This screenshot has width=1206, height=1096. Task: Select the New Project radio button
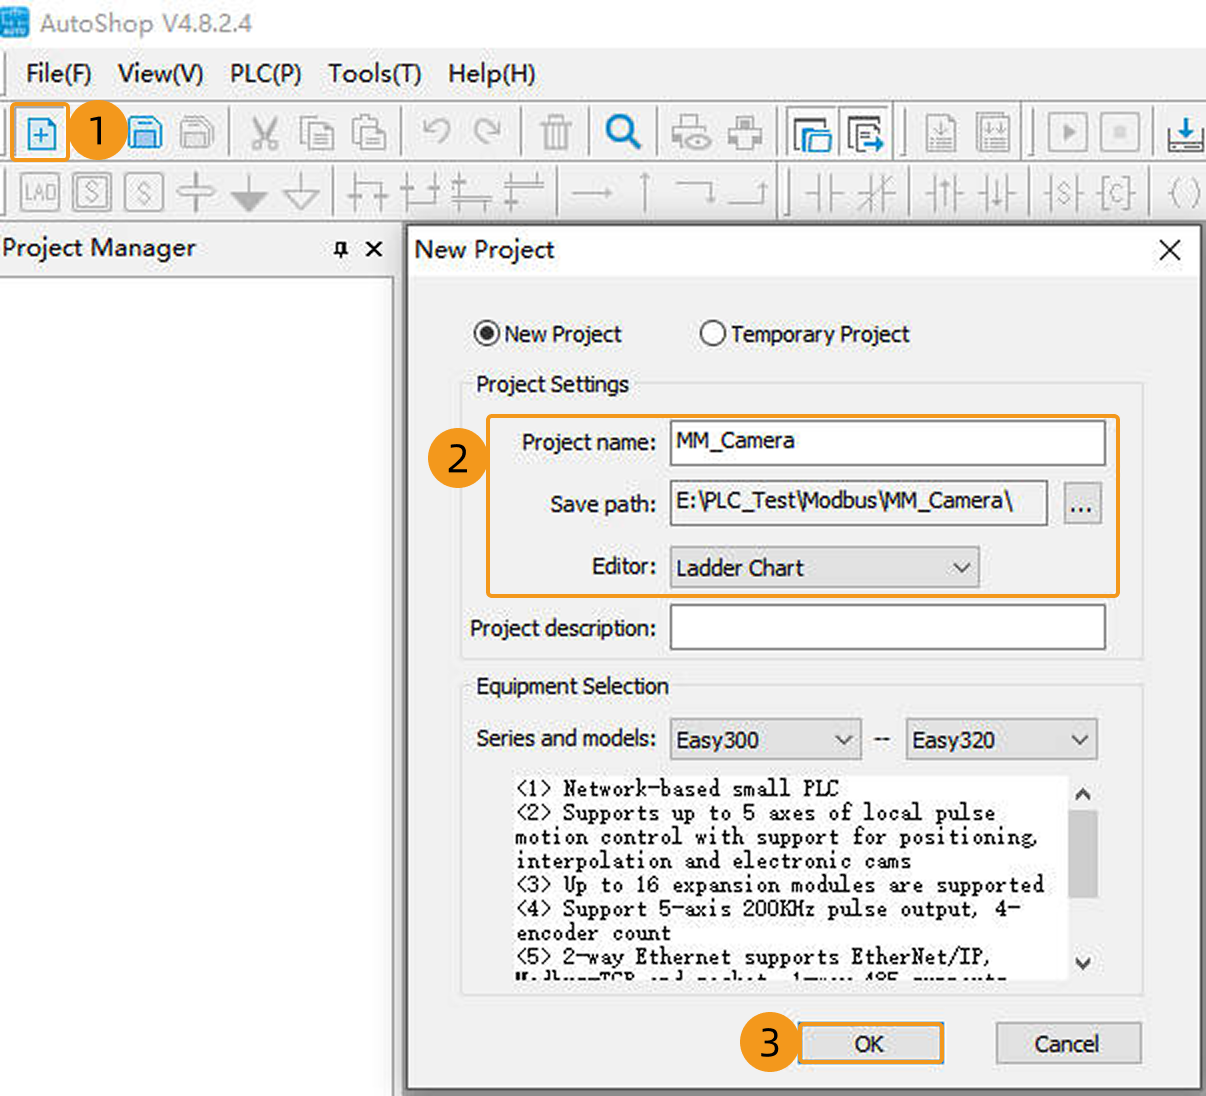coord(487,334)
